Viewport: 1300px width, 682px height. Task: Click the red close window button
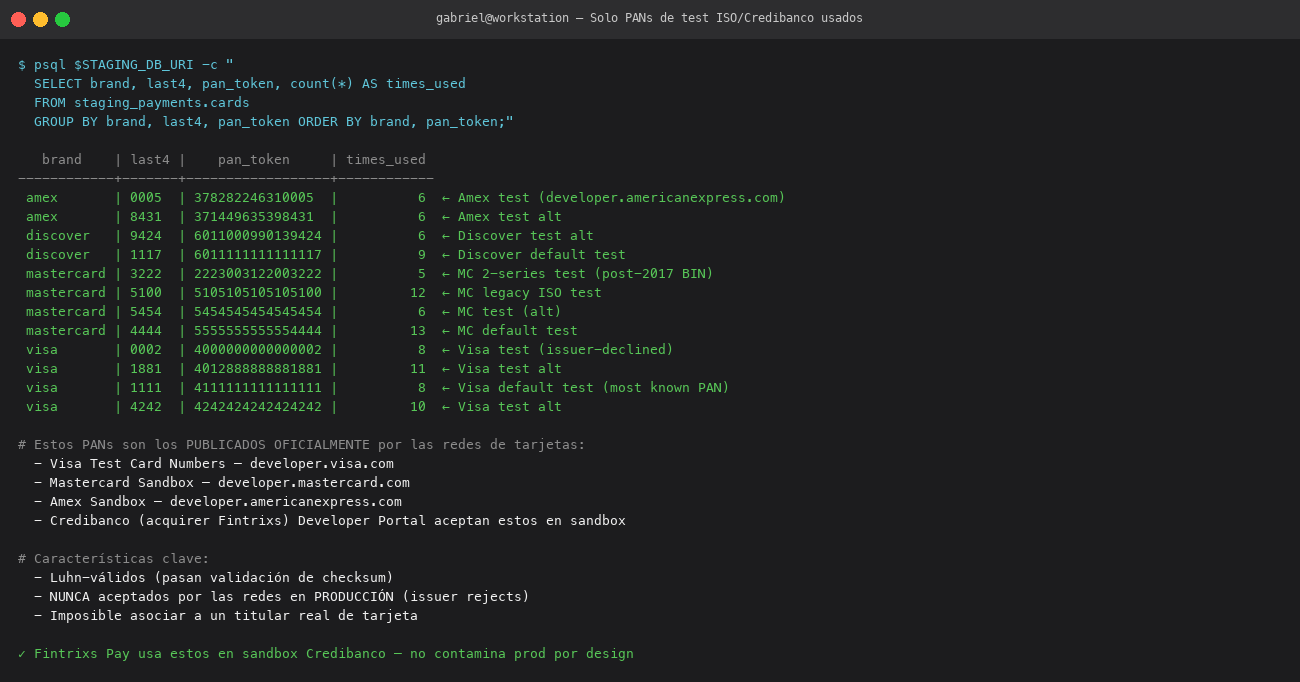point(18,19)
